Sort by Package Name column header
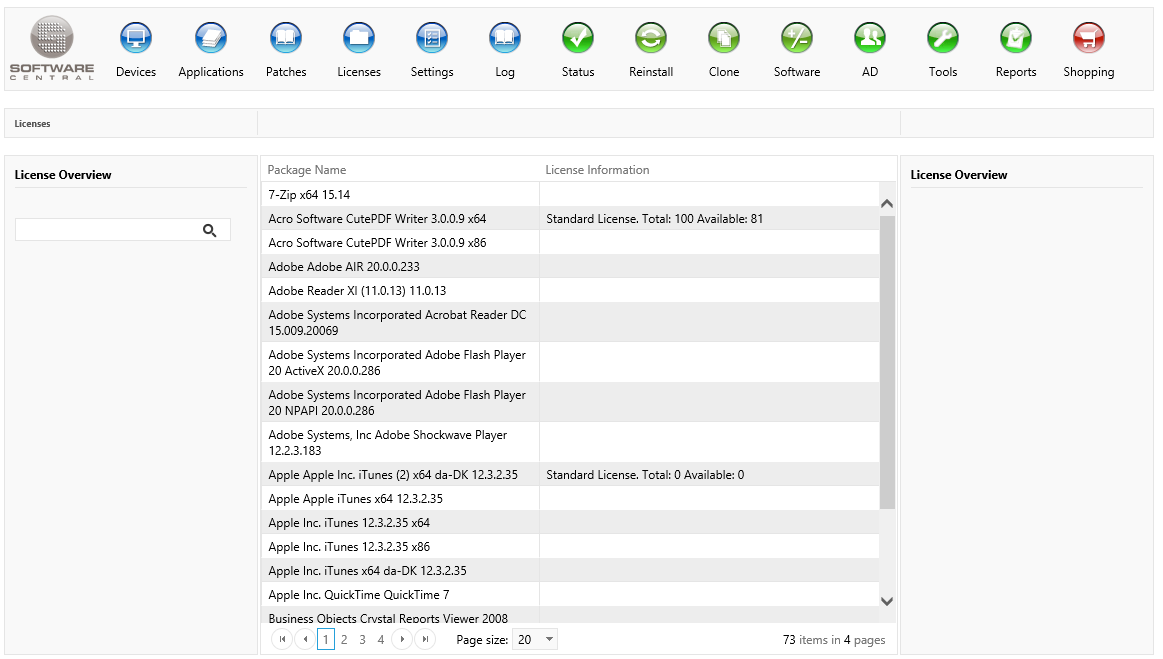 click(307, 170)
